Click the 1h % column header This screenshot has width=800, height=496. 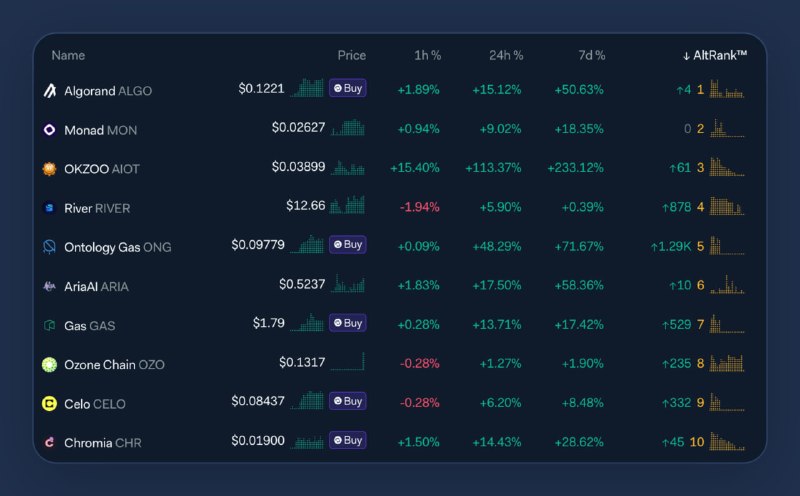[427, 56]
